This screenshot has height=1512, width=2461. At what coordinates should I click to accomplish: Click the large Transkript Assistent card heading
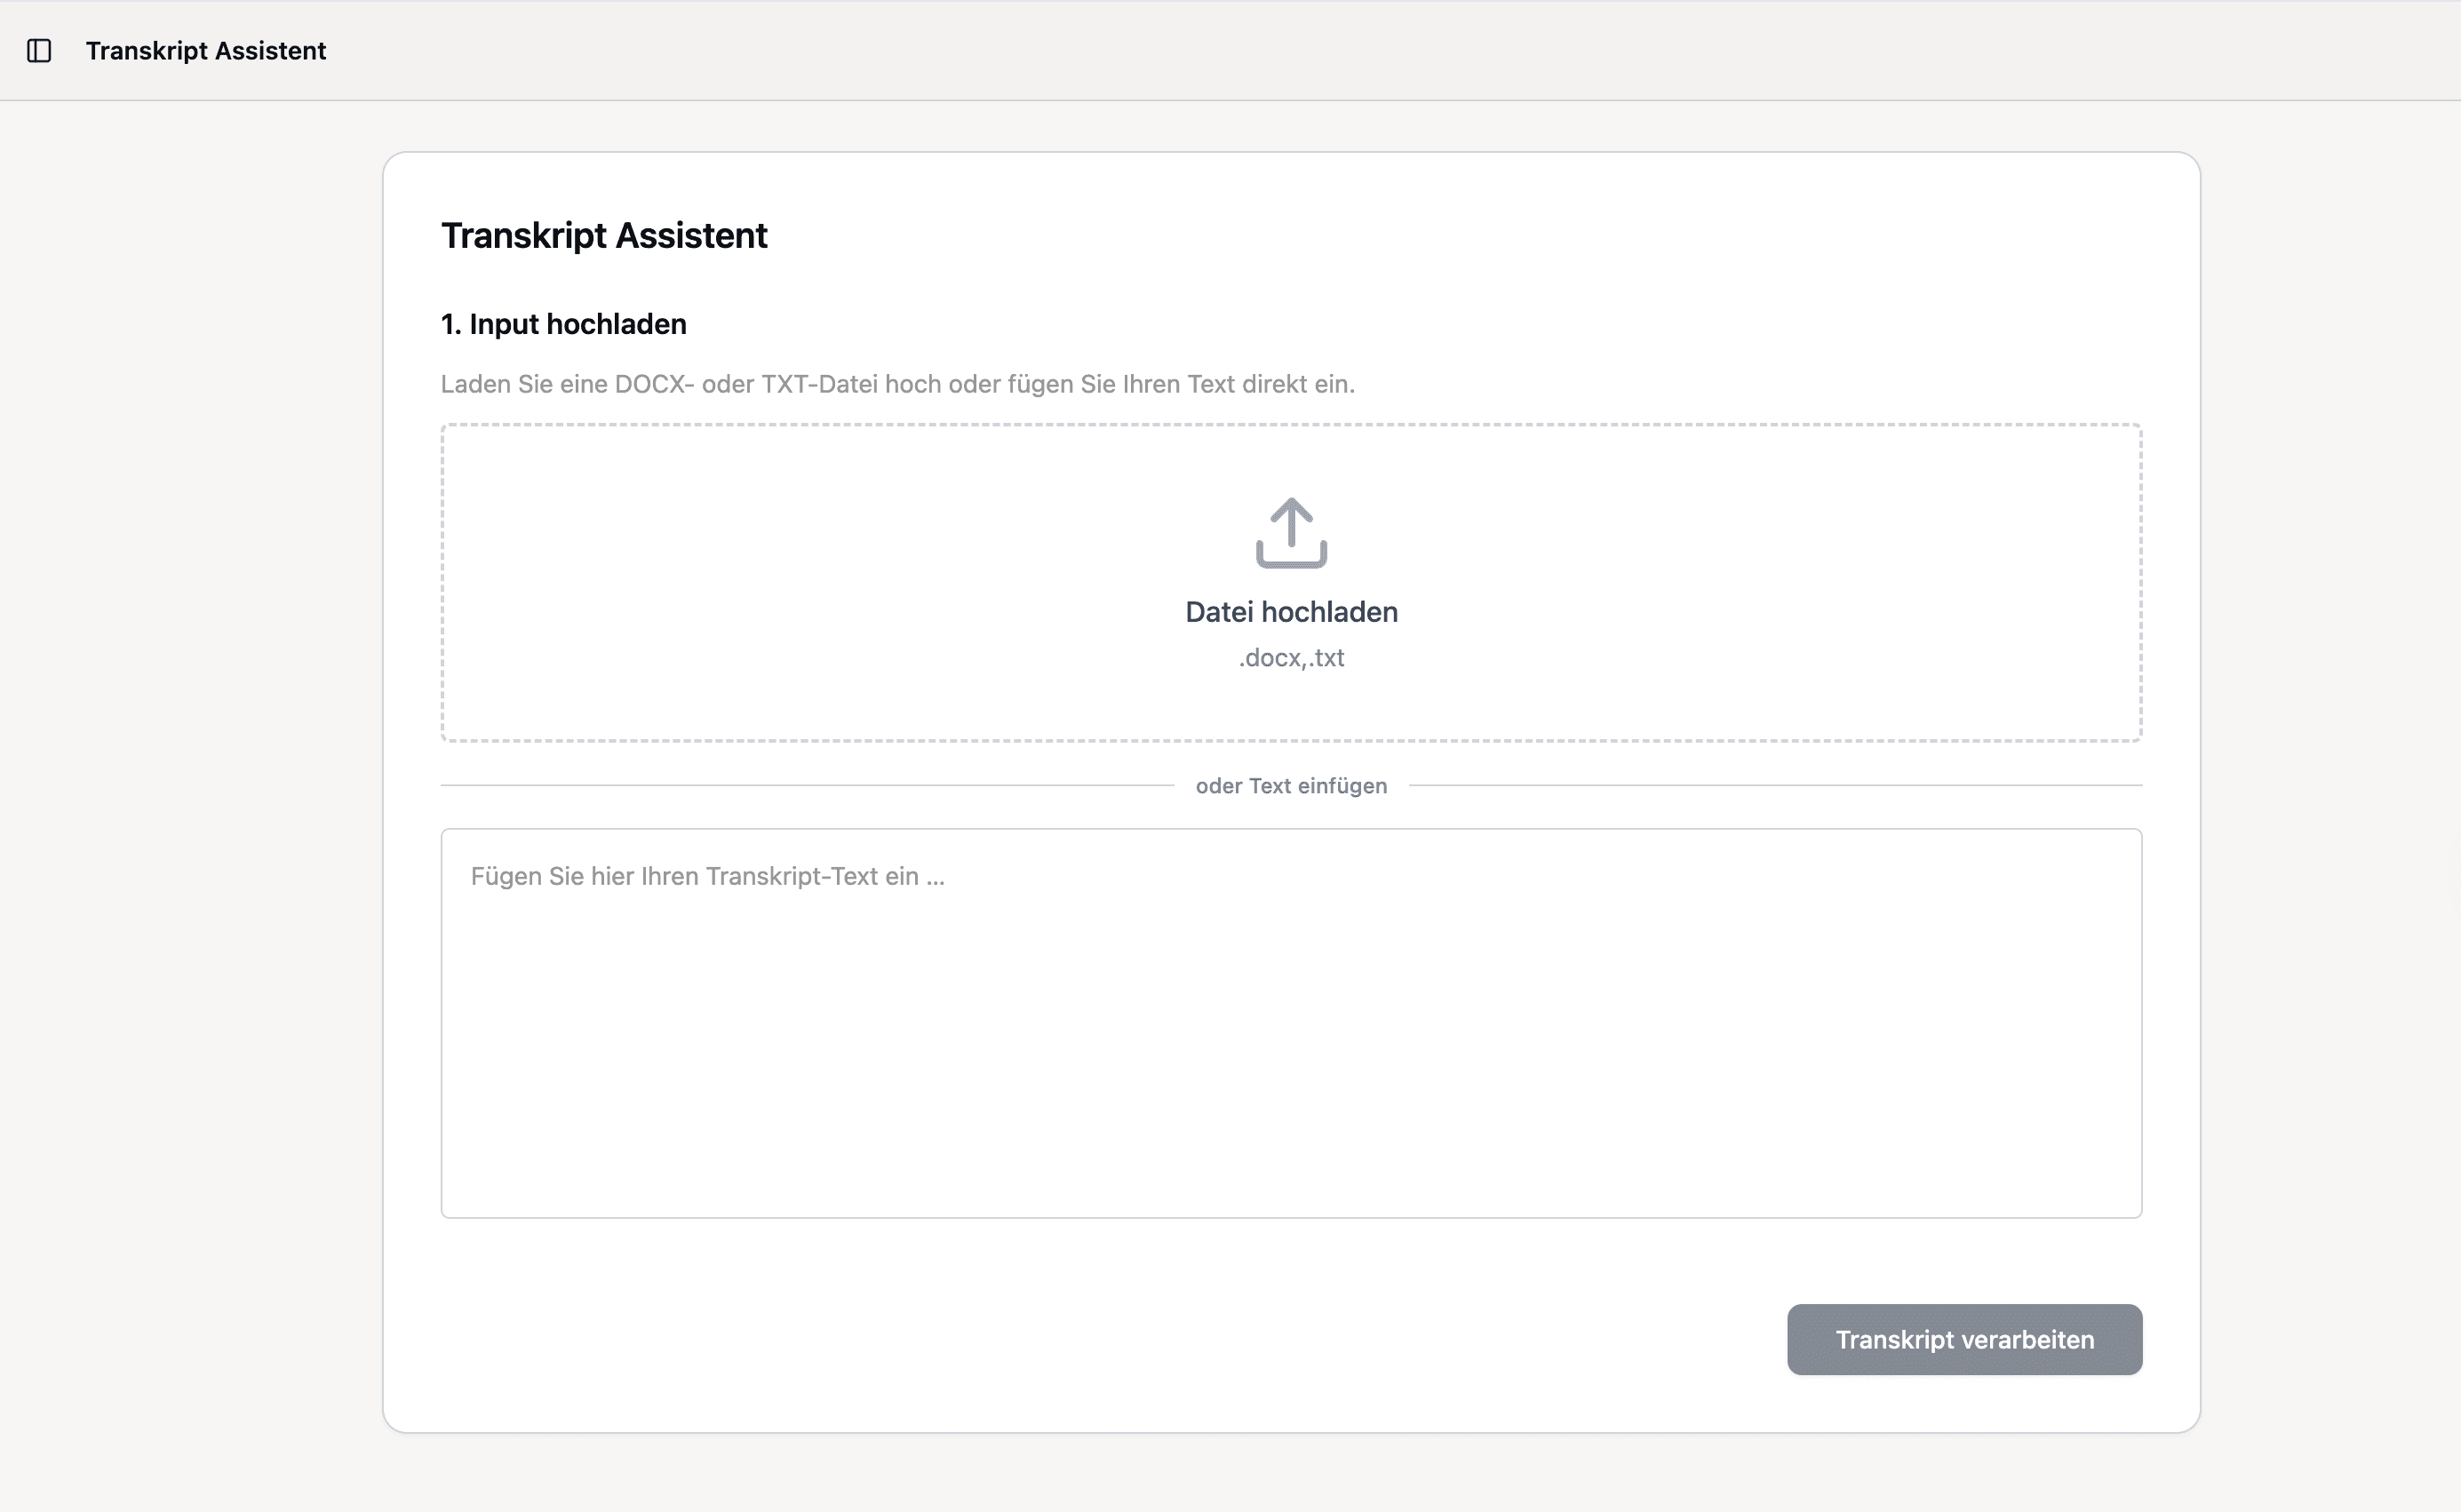(604, 236)
